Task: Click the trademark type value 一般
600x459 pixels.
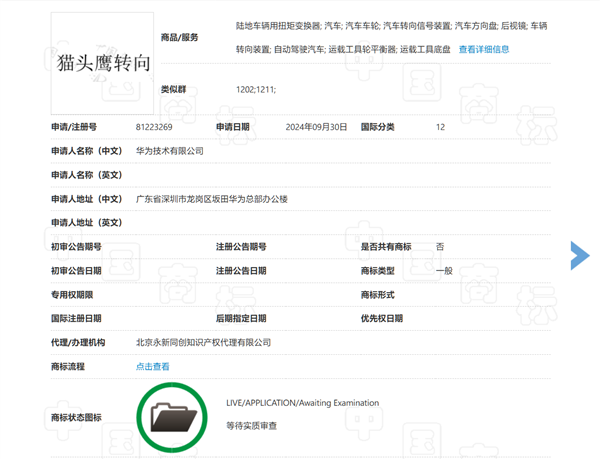Action: pyautogui.click(x=444, y=270)
